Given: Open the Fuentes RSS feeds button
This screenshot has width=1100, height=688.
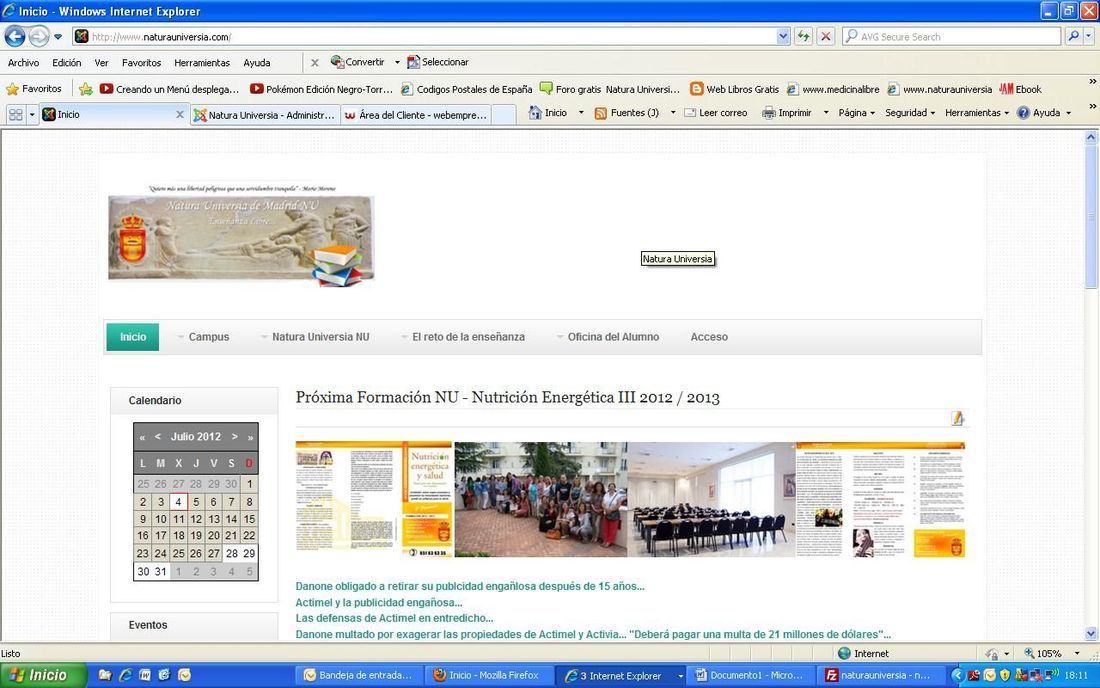Looking at the screenshot, I should coord(627,112).
